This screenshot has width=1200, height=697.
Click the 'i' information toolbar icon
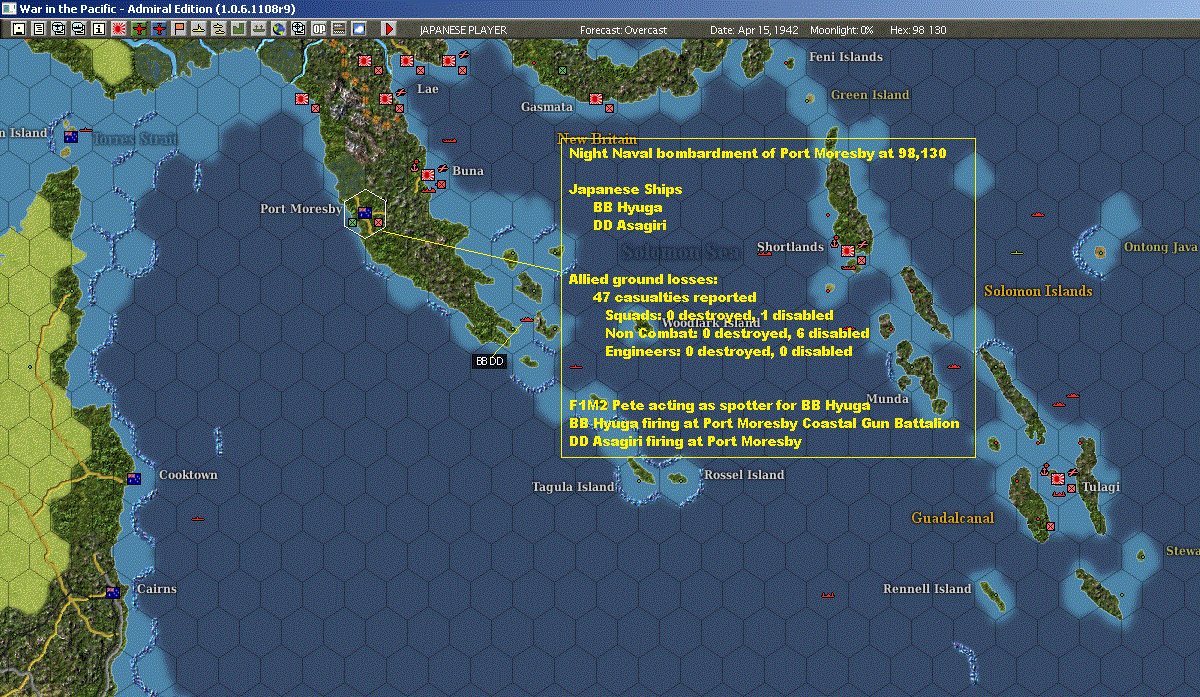pyautogui.click(x=98, y=29)
